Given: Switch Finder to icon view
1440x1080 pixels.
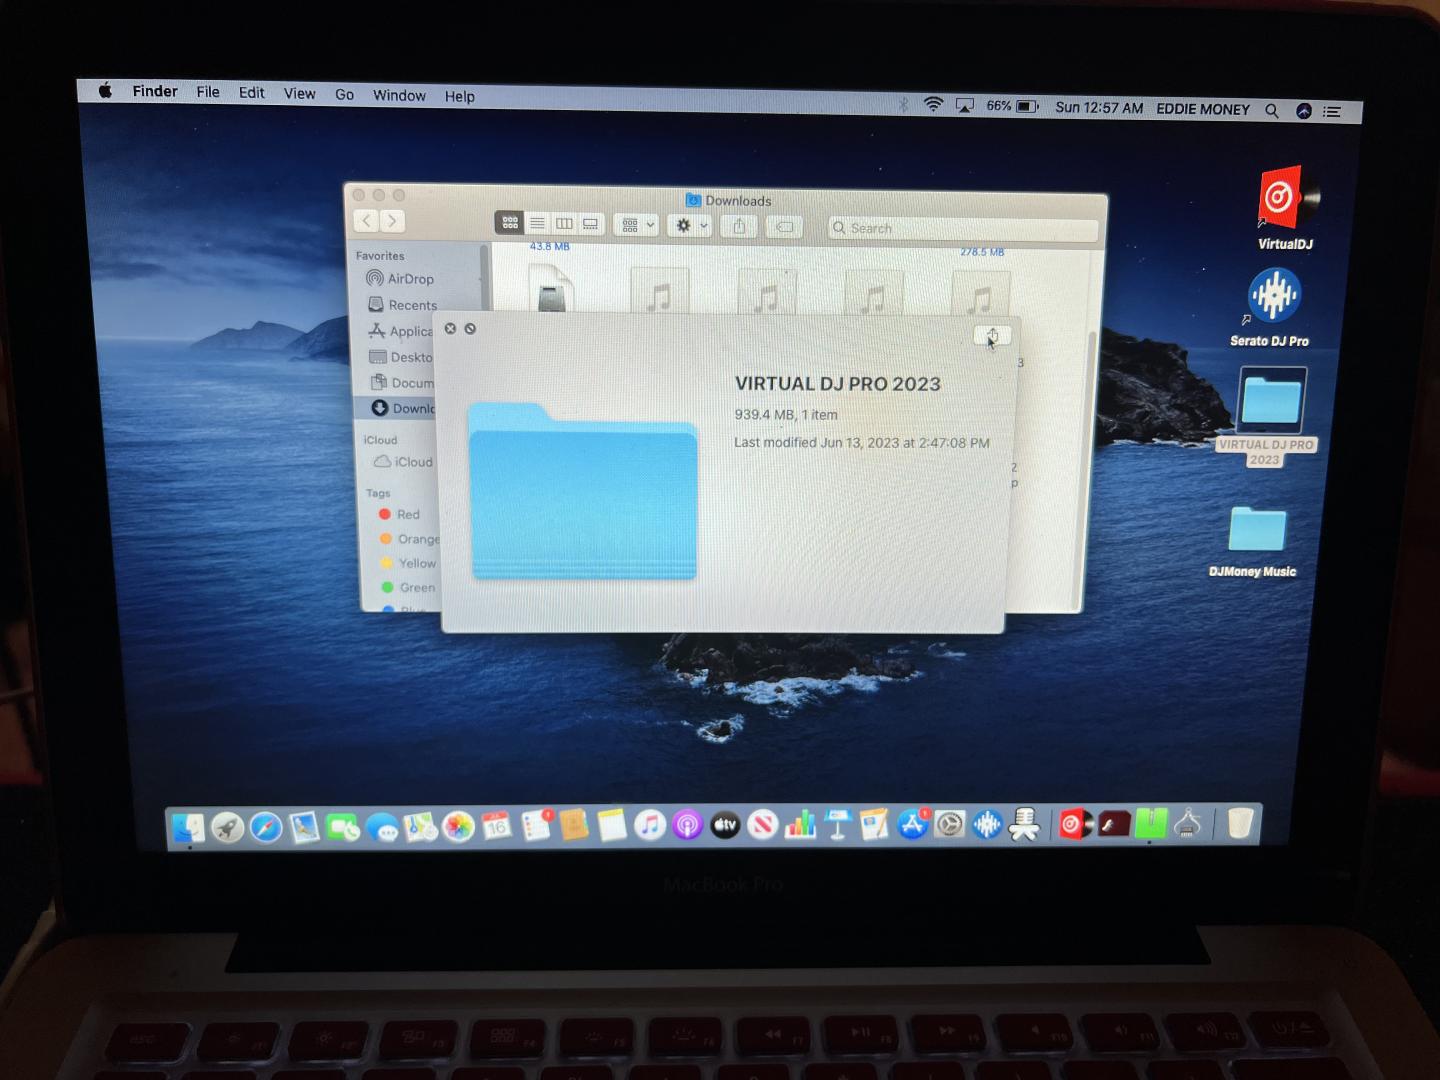Looking at the screenshot, I should click(509, 223).
